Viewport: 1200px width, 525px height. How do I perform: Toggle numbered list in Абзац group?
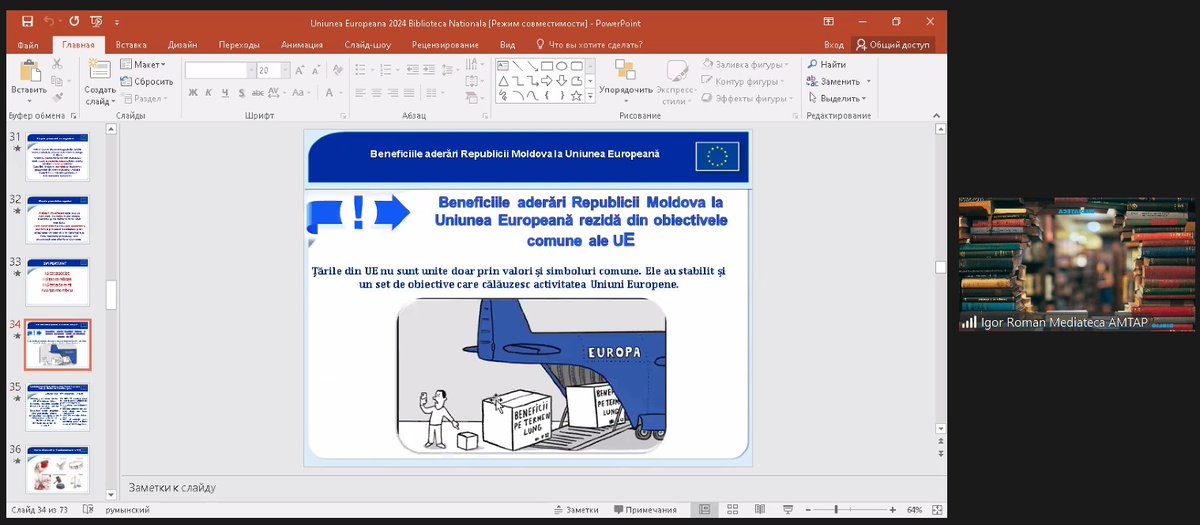(x=387, y=71)
